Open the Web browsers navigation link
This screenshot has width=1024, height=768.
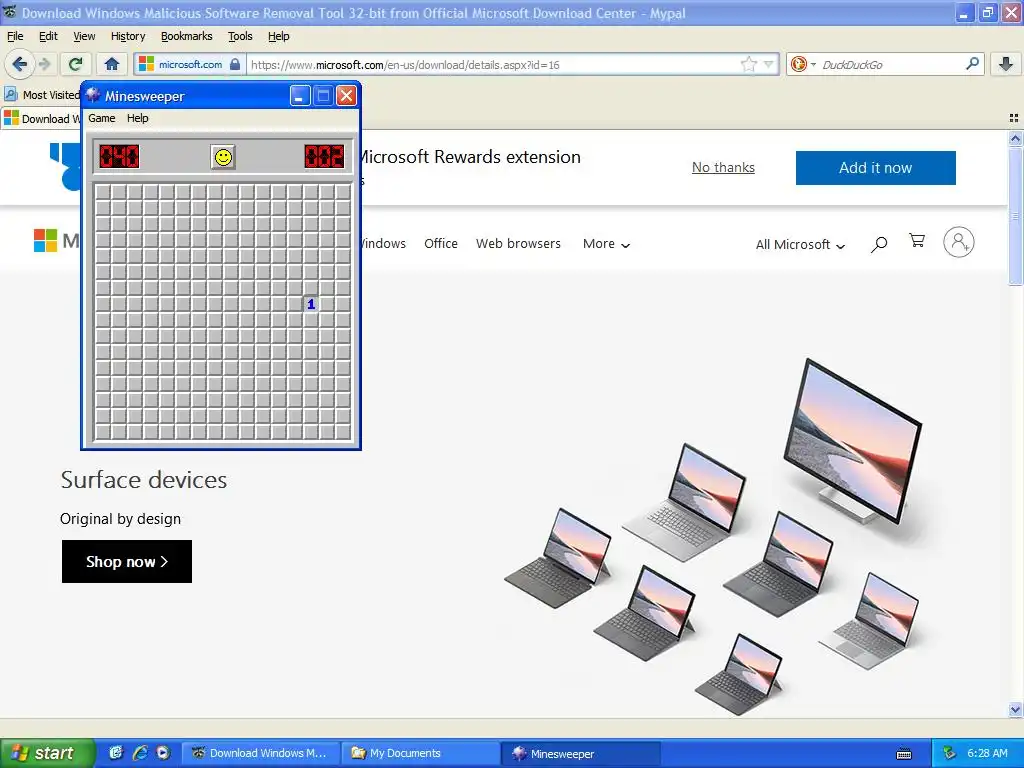tap(518, 244)
